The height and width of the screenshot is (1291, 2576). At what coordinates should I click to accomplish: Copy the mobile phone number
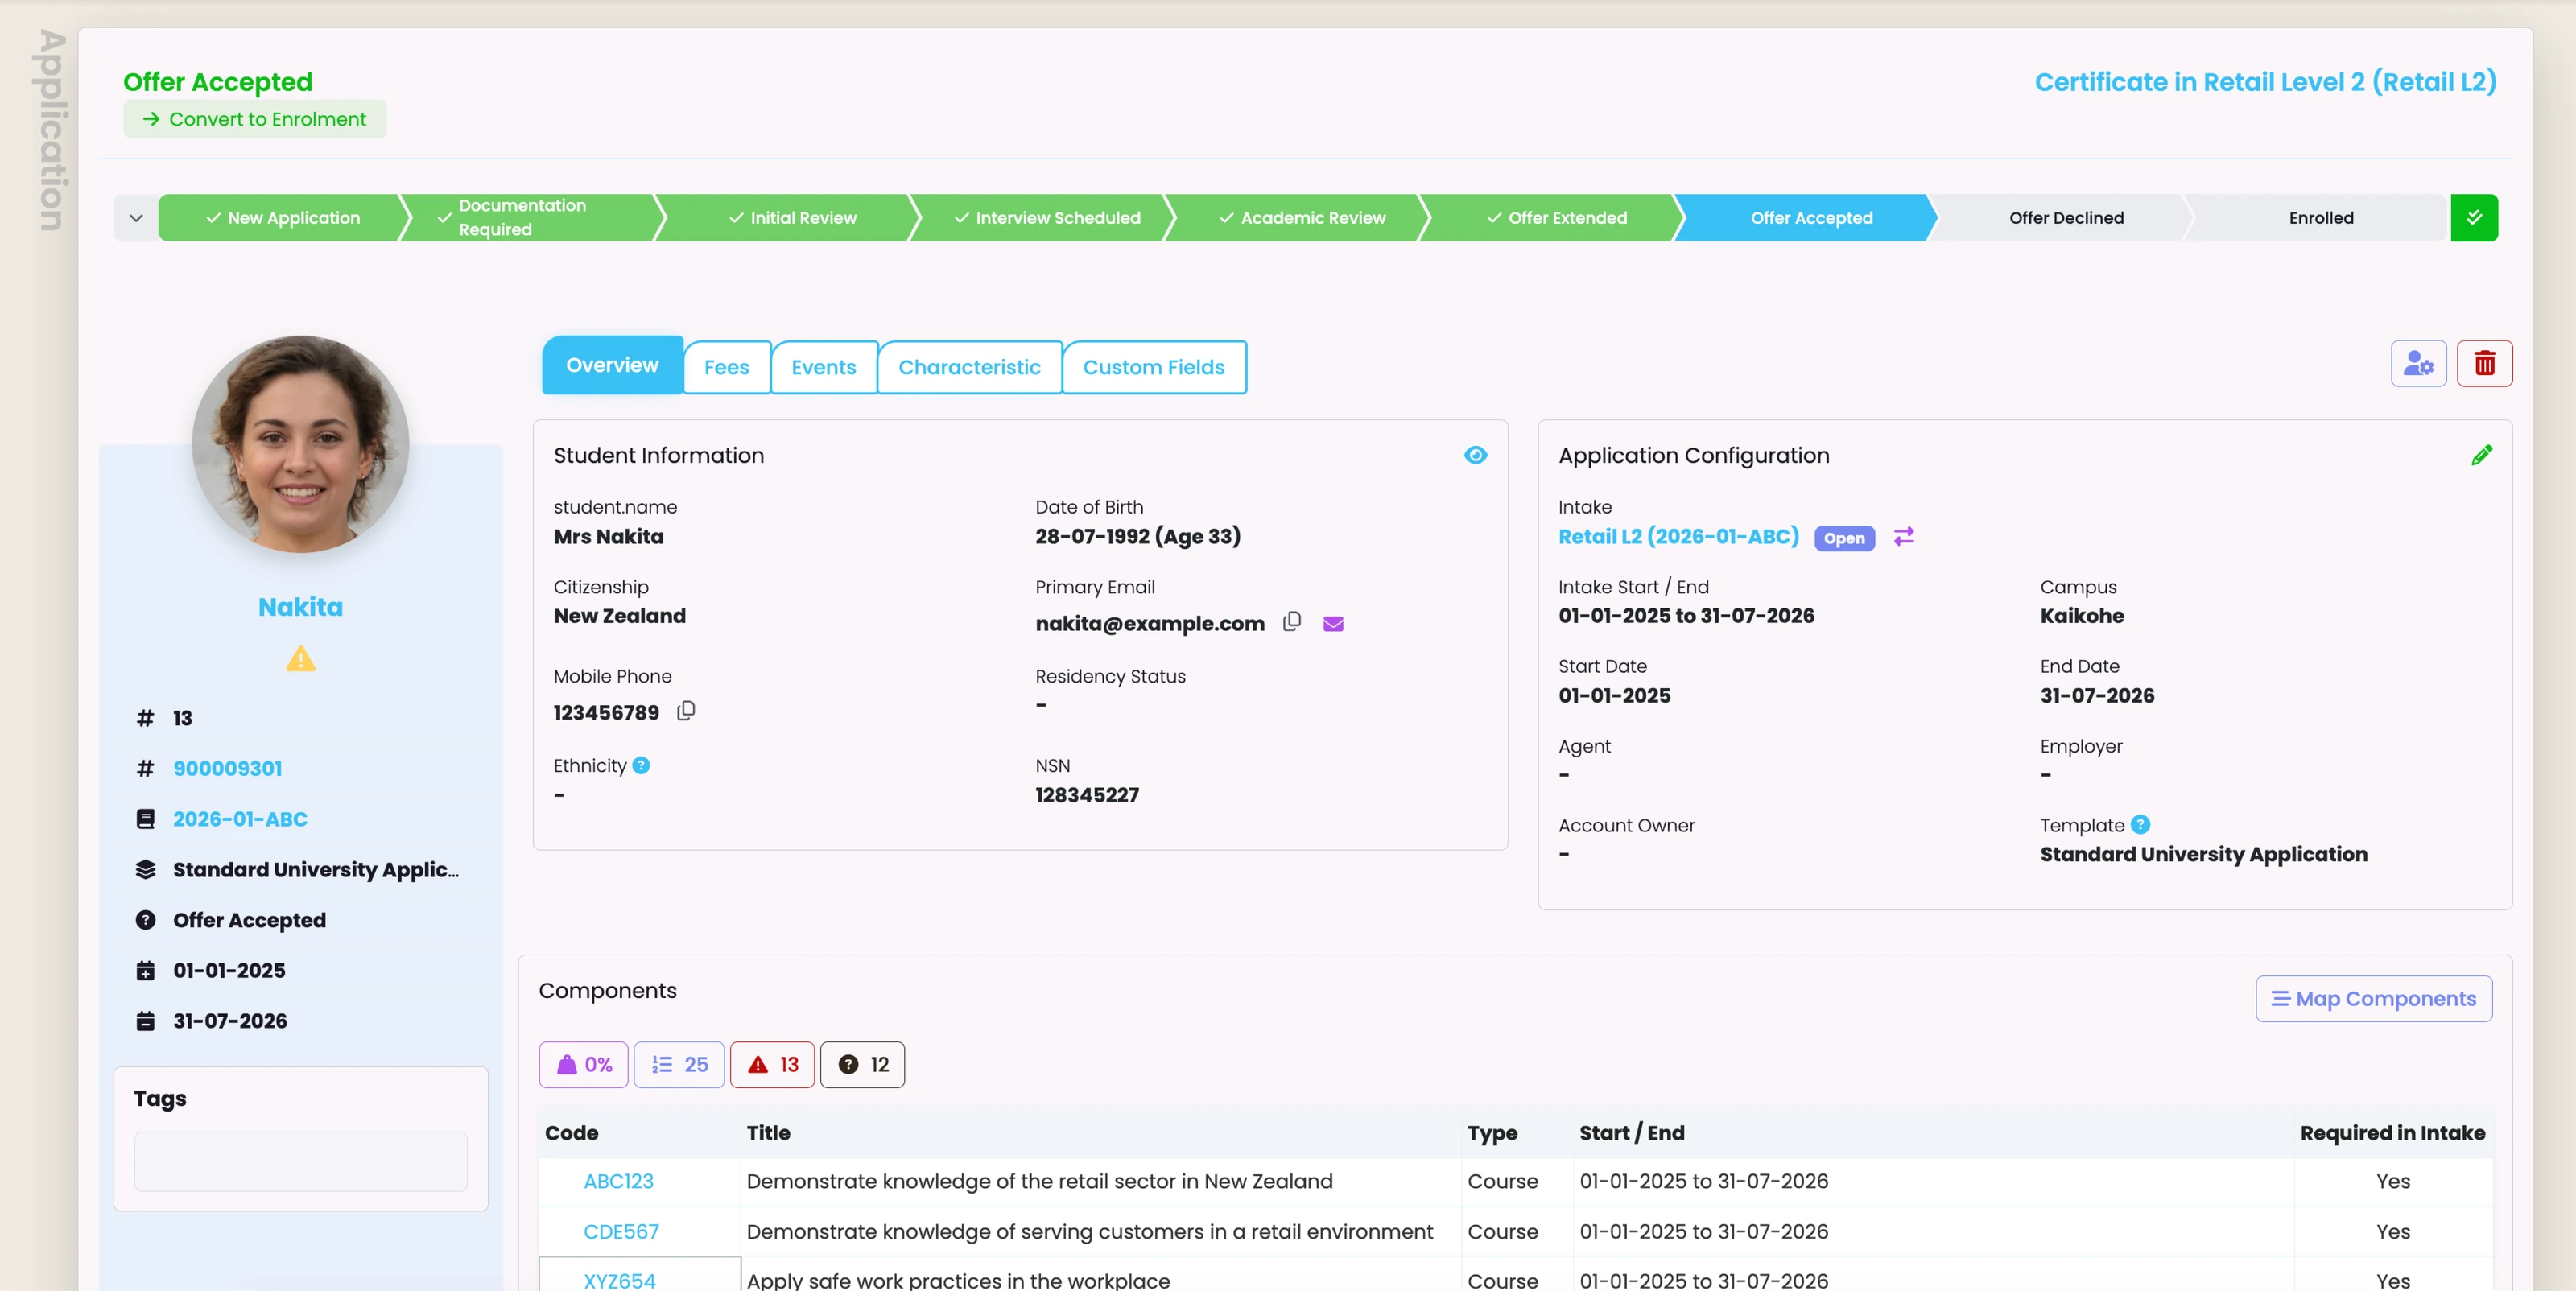(x=685, y=711)
